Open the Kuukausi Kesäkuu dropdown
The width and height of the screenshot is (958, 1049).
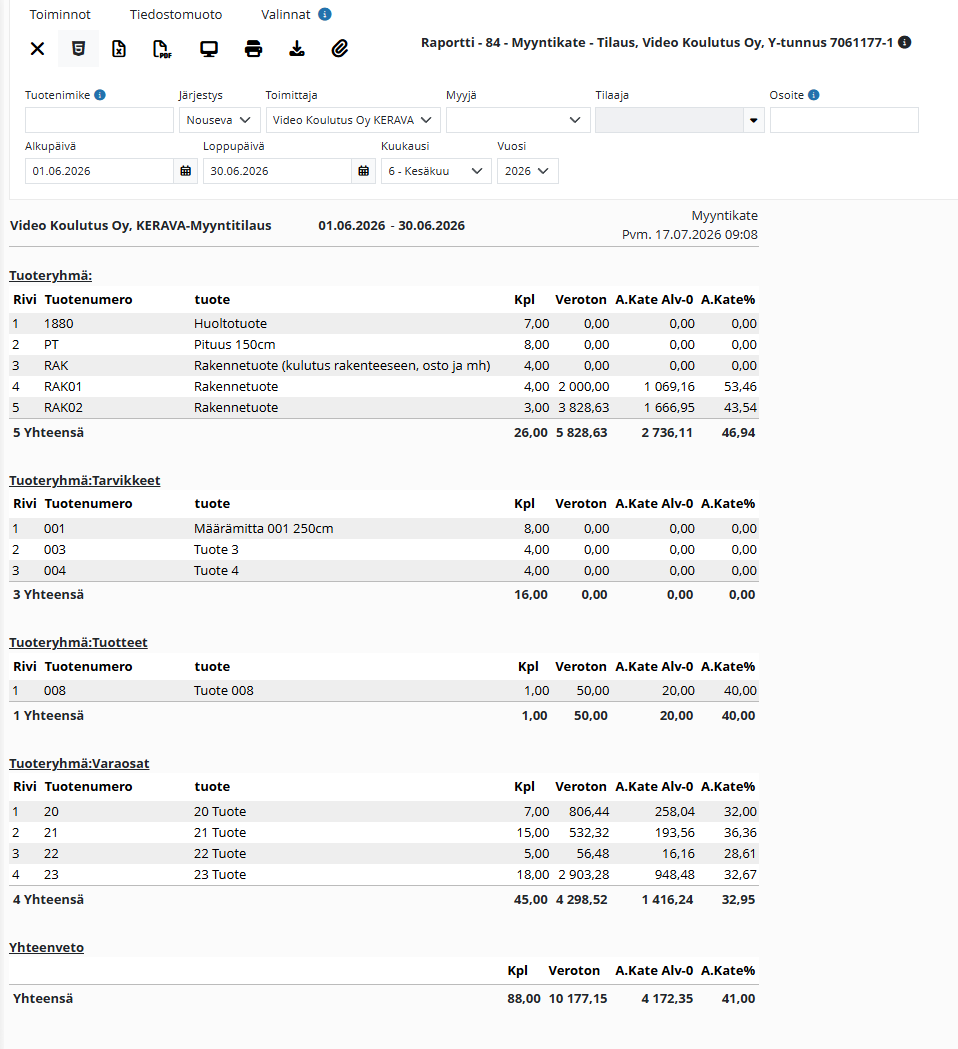(436, 171)
